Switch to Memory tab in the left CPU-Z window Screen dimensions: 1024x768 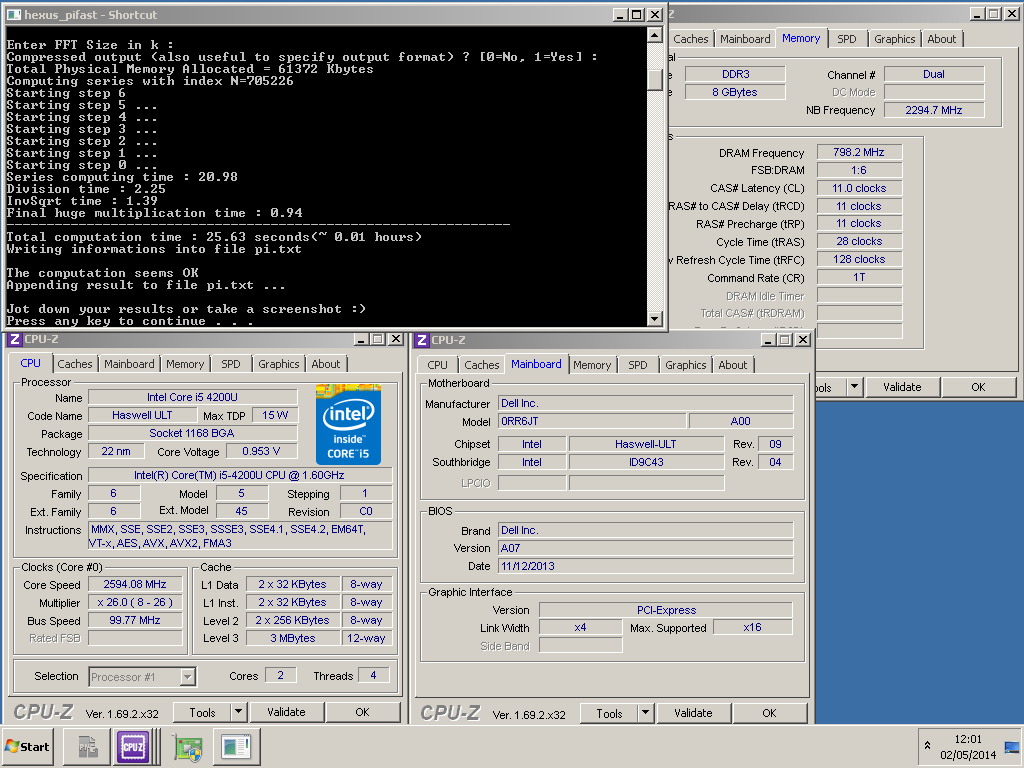pyautogui.click(x=185, y=364)
